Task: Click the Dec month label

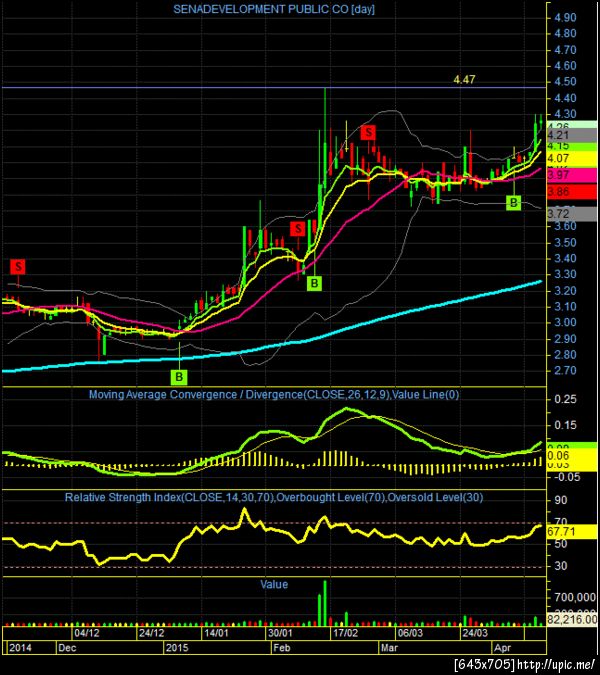Action: (x=67, y=647)
